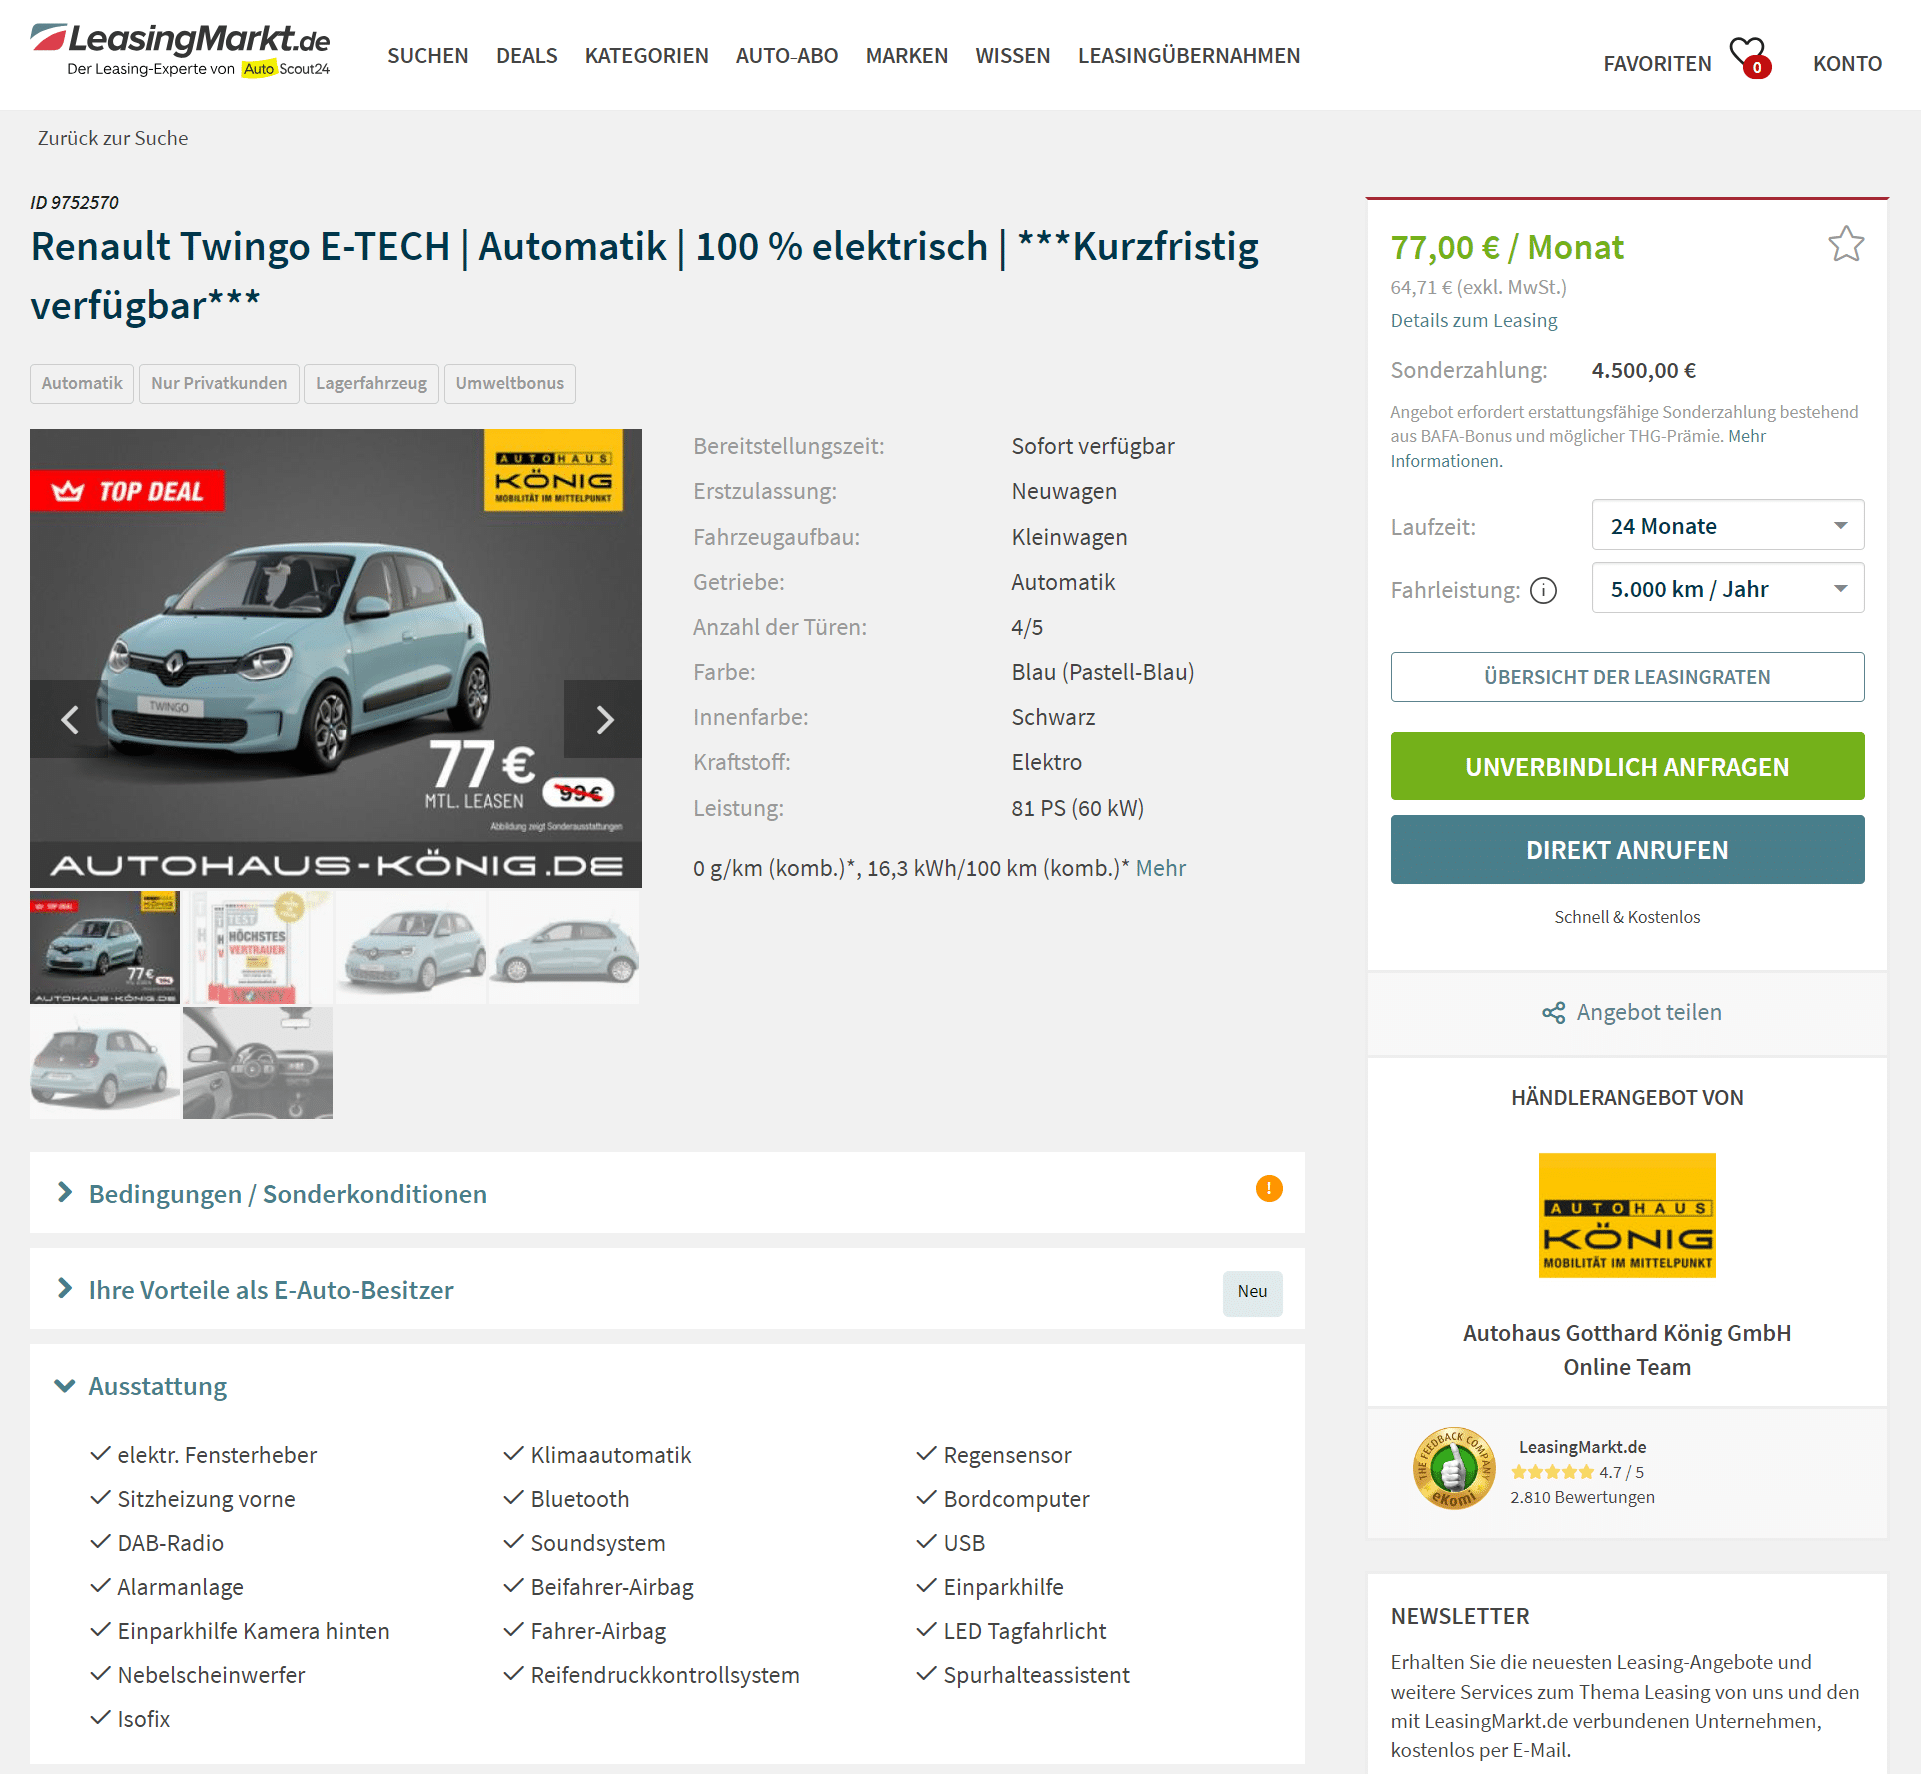Viewport: 1921px width, 1774px height.
Task: Click the 4.500,00 € Sonderzahlung amount
Action: pyautogui.click(x=1644, y=370)
